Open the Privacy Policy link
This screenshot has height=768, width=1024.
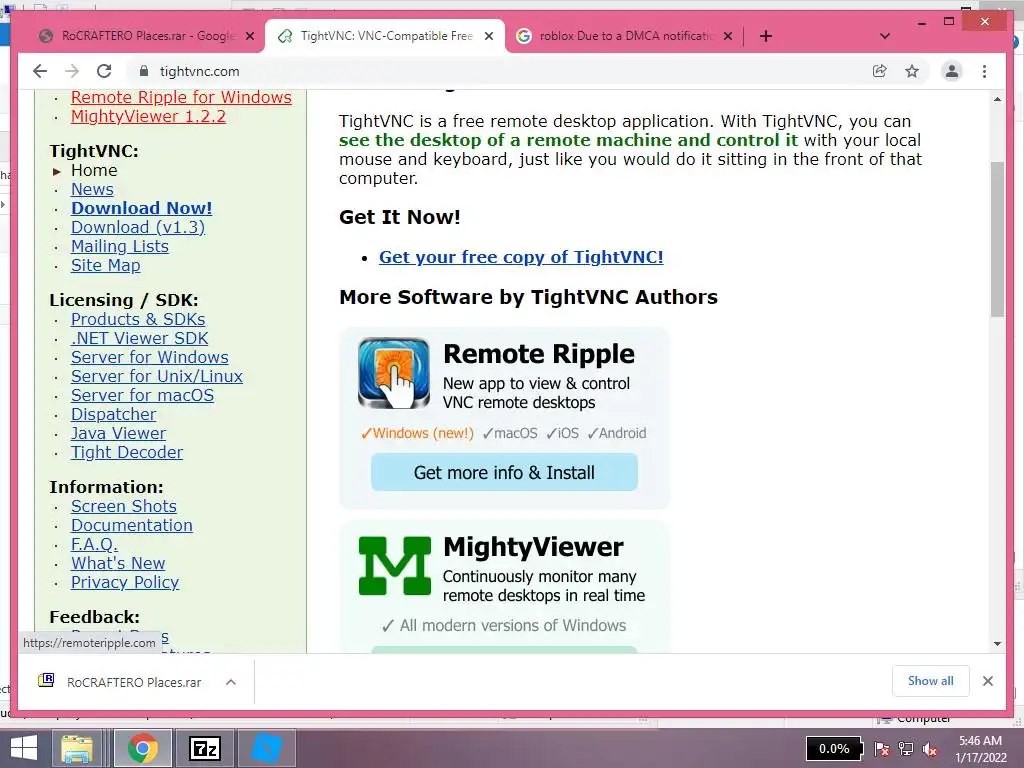[125, 582]
